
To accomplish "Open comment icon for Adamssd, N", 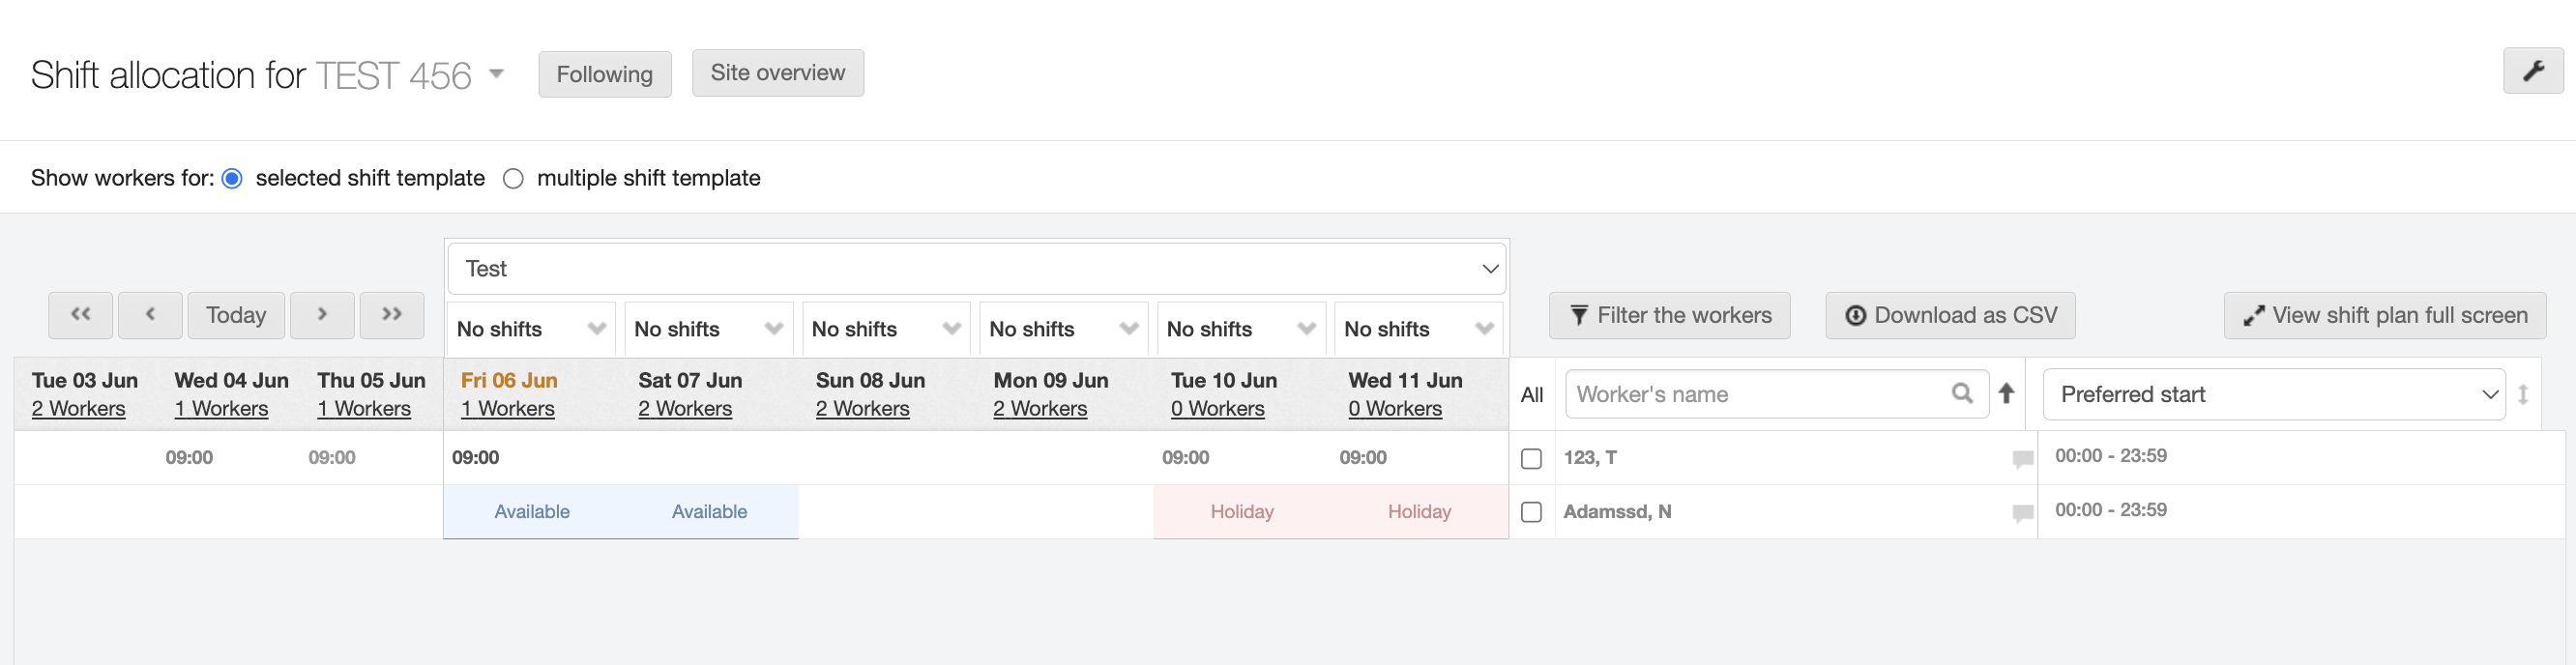I will pyautogui.click(x=2022, y=513).
